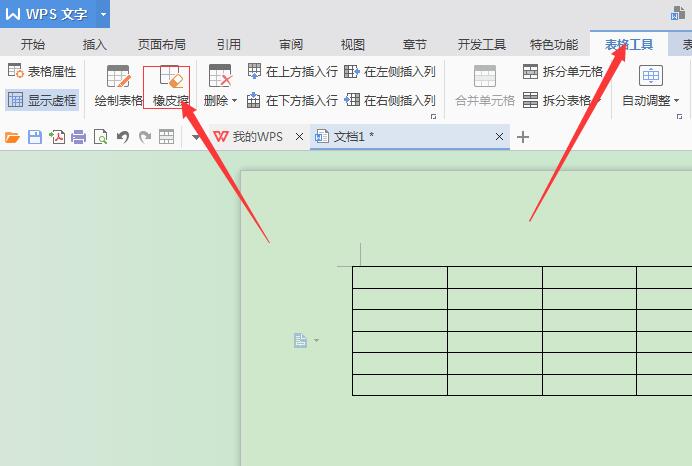Undo the last action

pyautogui.click(x=123, y=137)
